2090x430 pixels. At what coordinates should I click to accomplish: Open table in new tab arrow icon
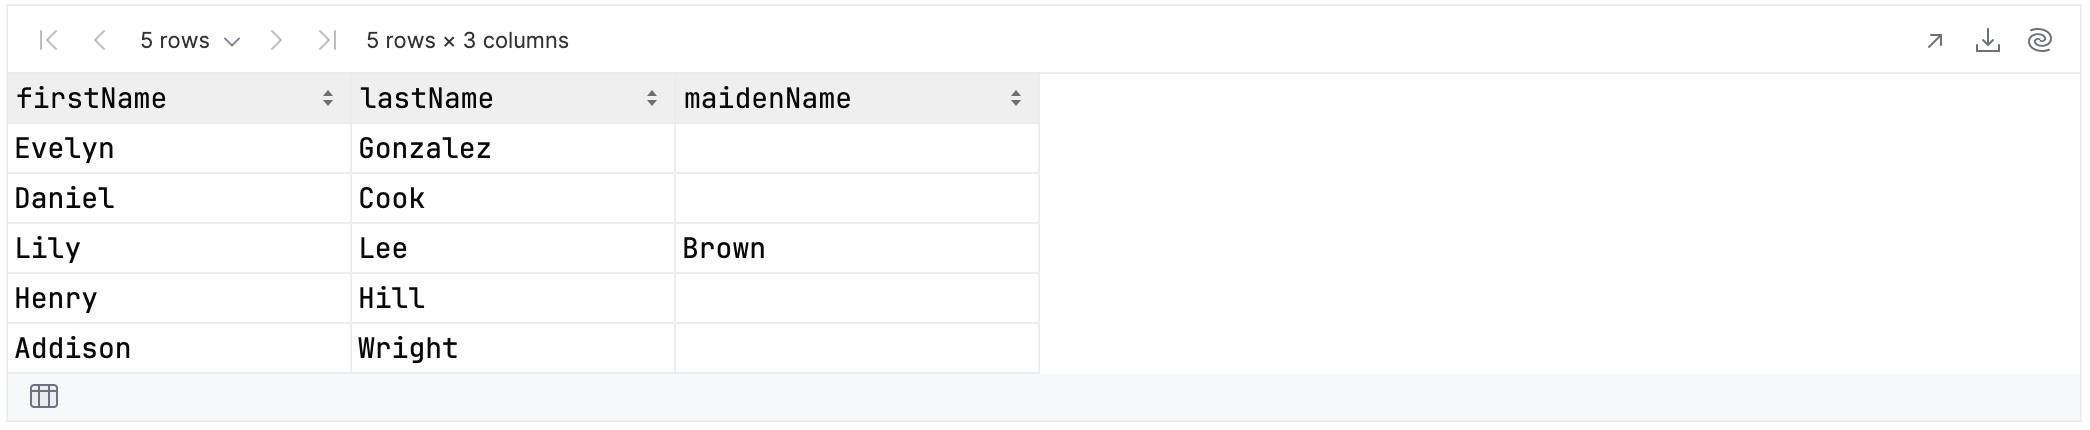click(x=1935, y=41)
